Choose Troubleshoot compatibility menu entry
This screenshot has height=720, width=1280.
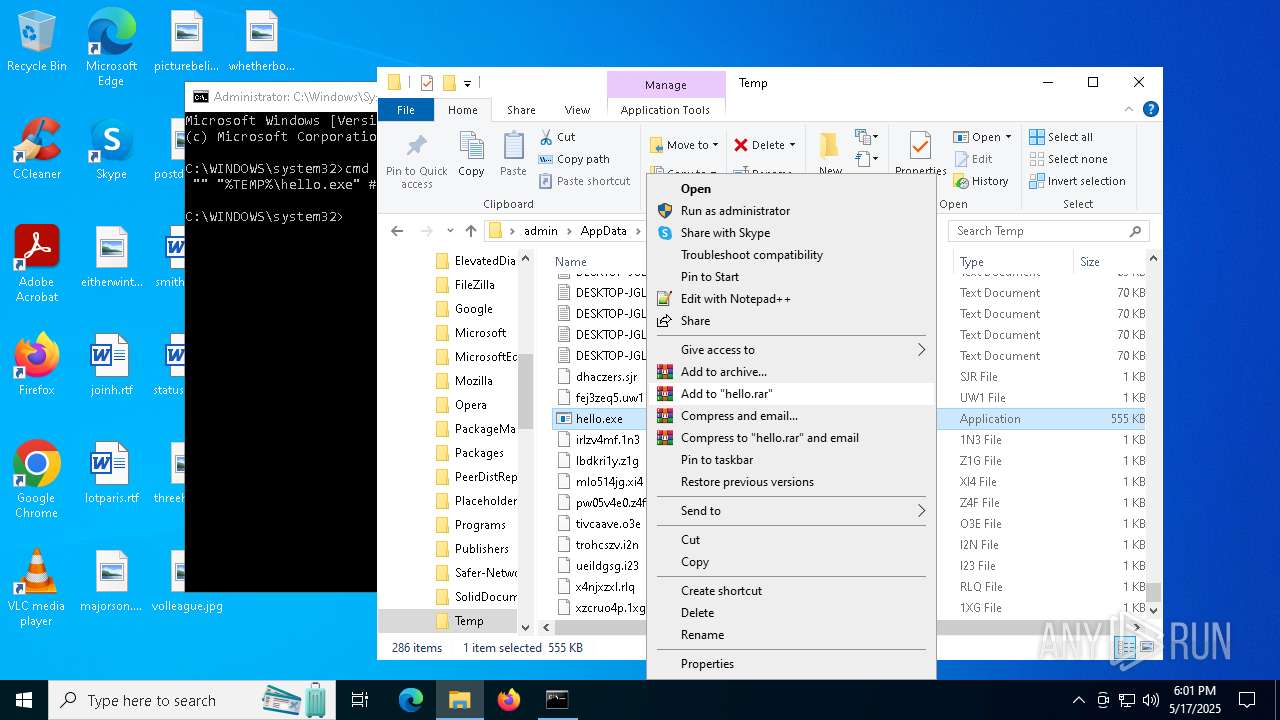click(x=790, y=255)
